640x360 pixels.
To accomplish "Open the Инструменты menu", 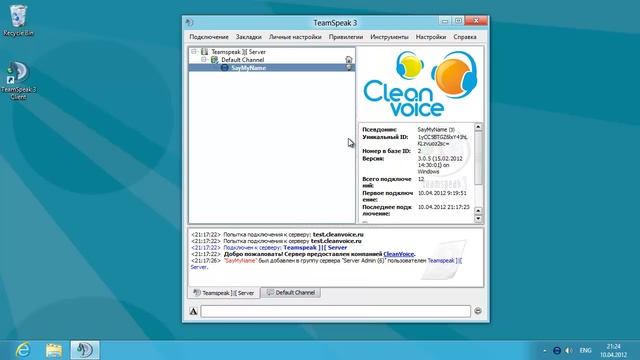I will click(x=389, y=37).
